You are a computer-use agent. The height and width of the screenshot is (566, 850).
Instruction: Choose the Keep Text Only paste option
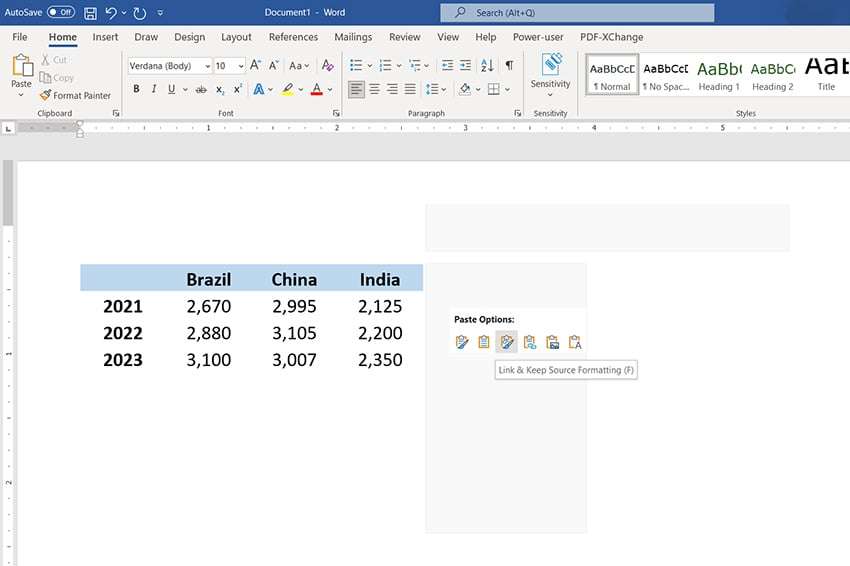click(x=575, y=342)
